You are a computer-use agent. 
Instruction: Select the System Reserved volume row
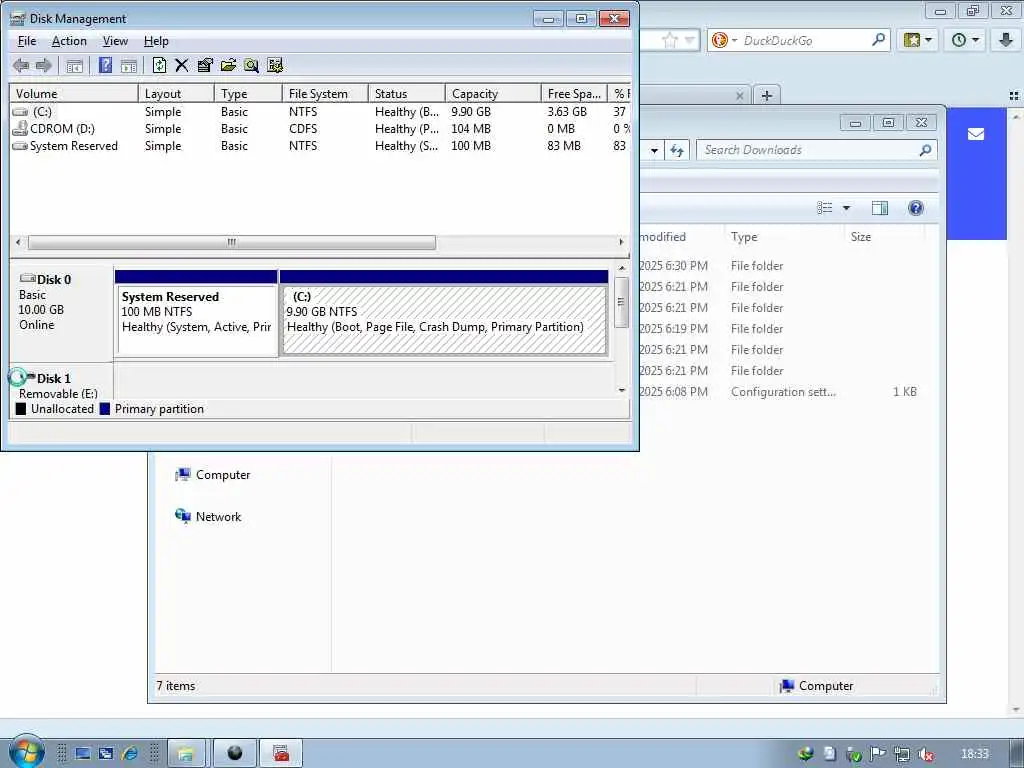(x=320, y=146)
